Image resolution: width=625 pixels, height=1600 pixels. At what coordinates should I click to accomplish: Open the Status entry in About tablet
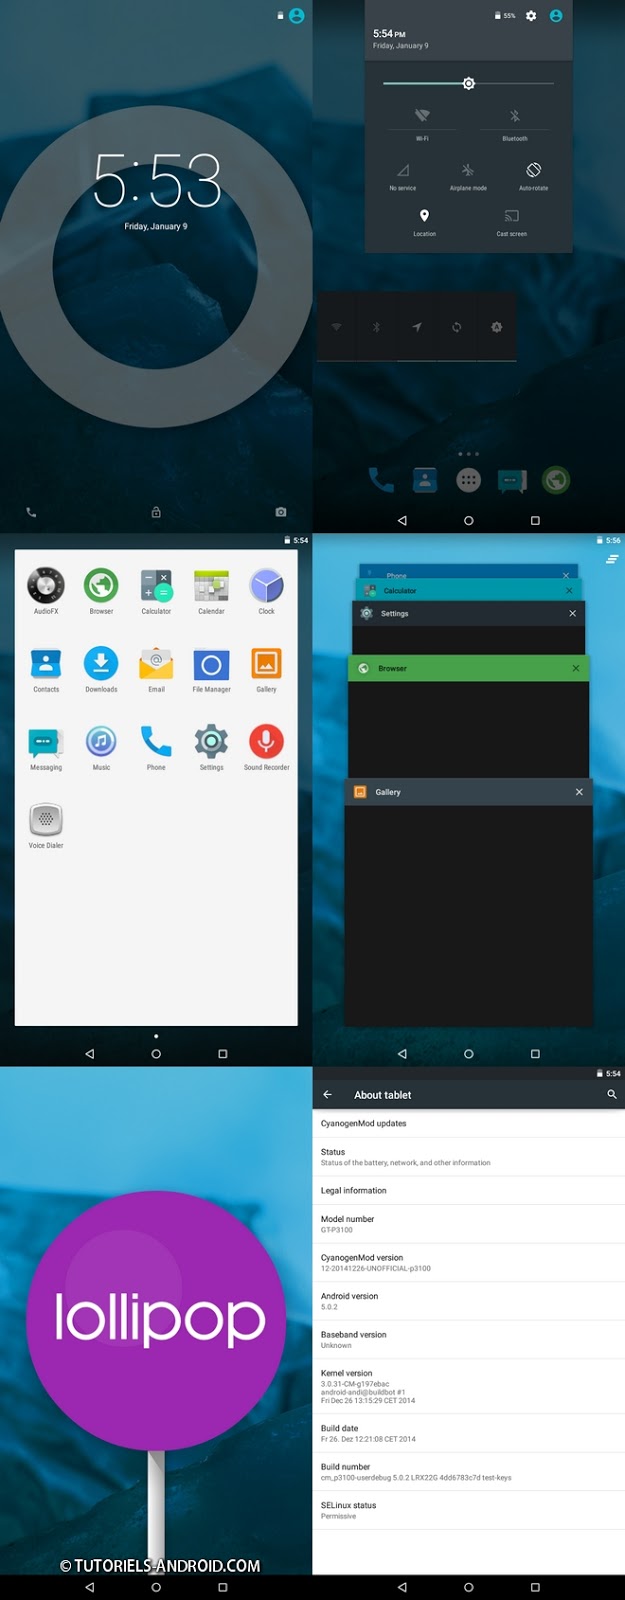click(x=469, y=1157)
